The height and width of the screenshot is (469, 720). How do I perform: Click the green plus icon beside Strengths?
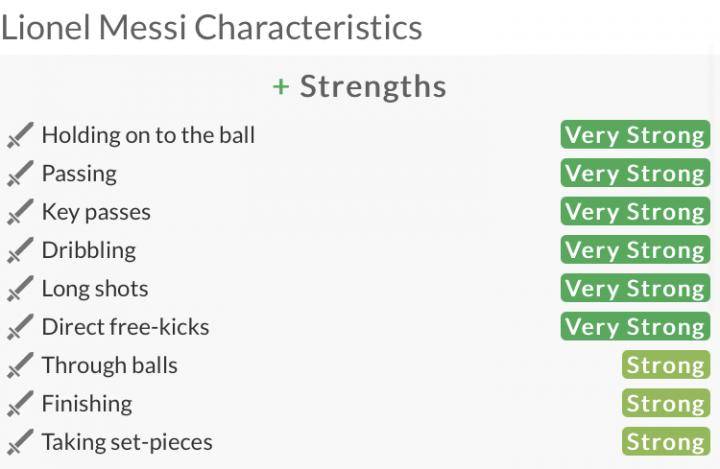click(281, 87)
